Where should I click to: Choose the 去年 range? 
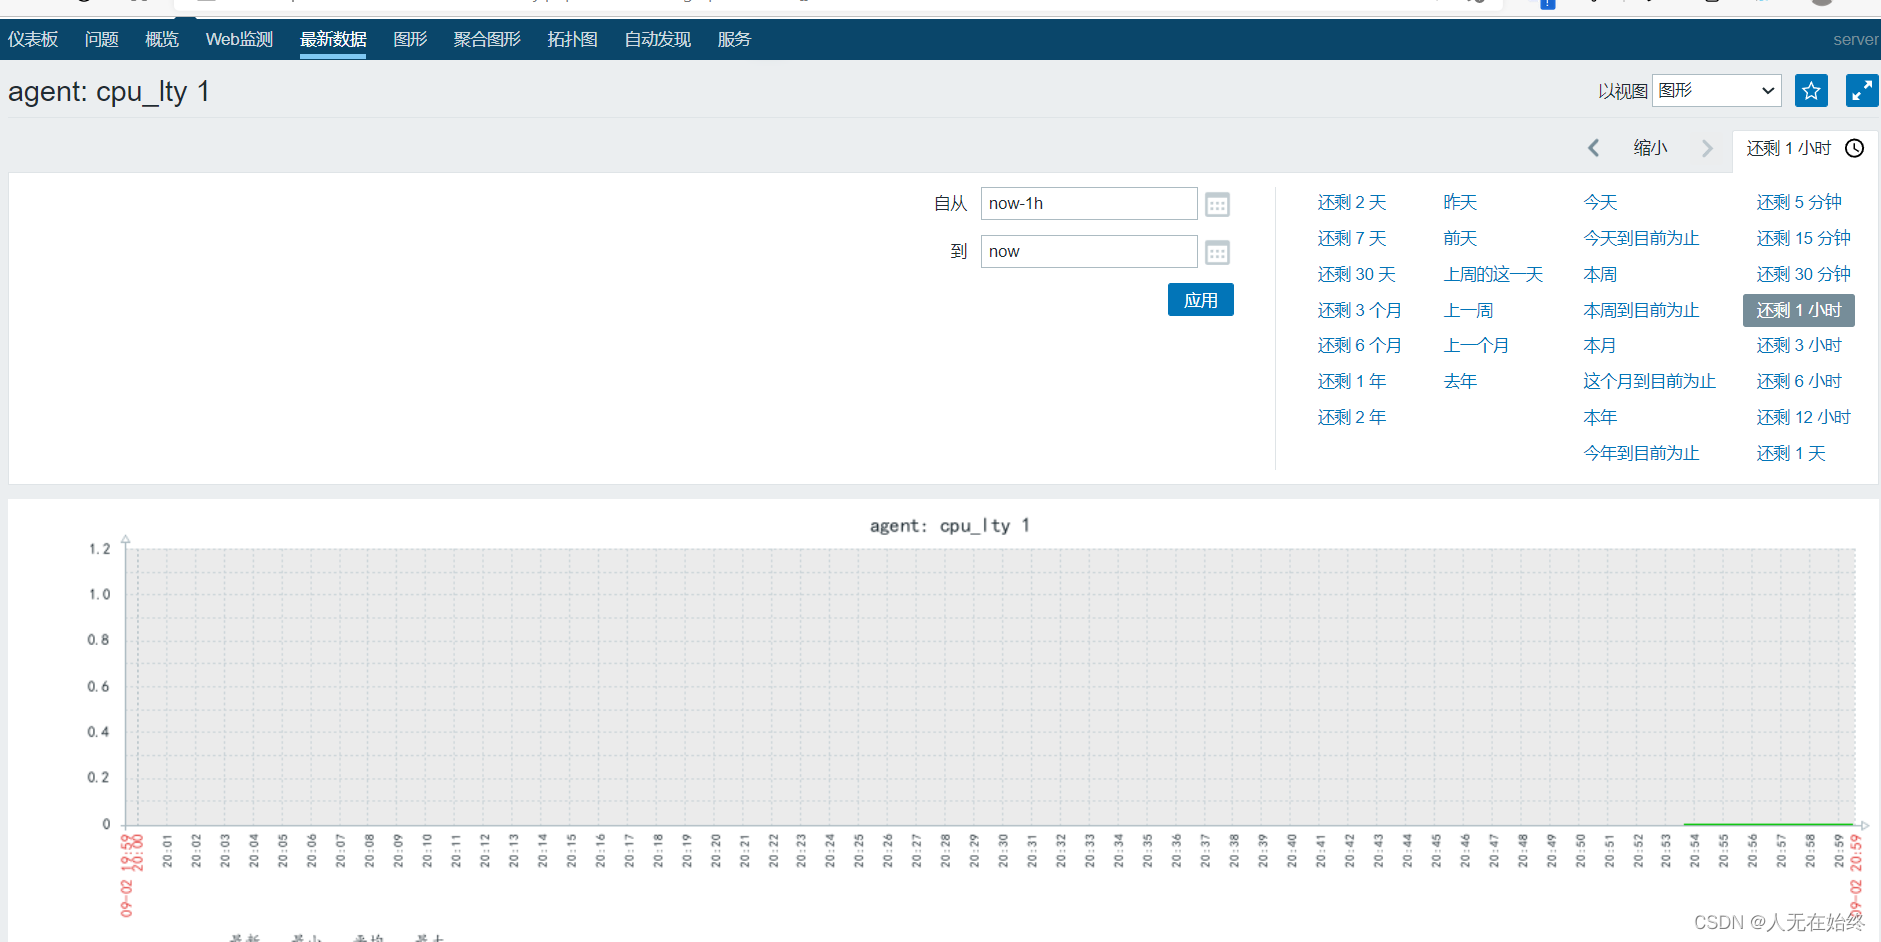[1460, 382]
